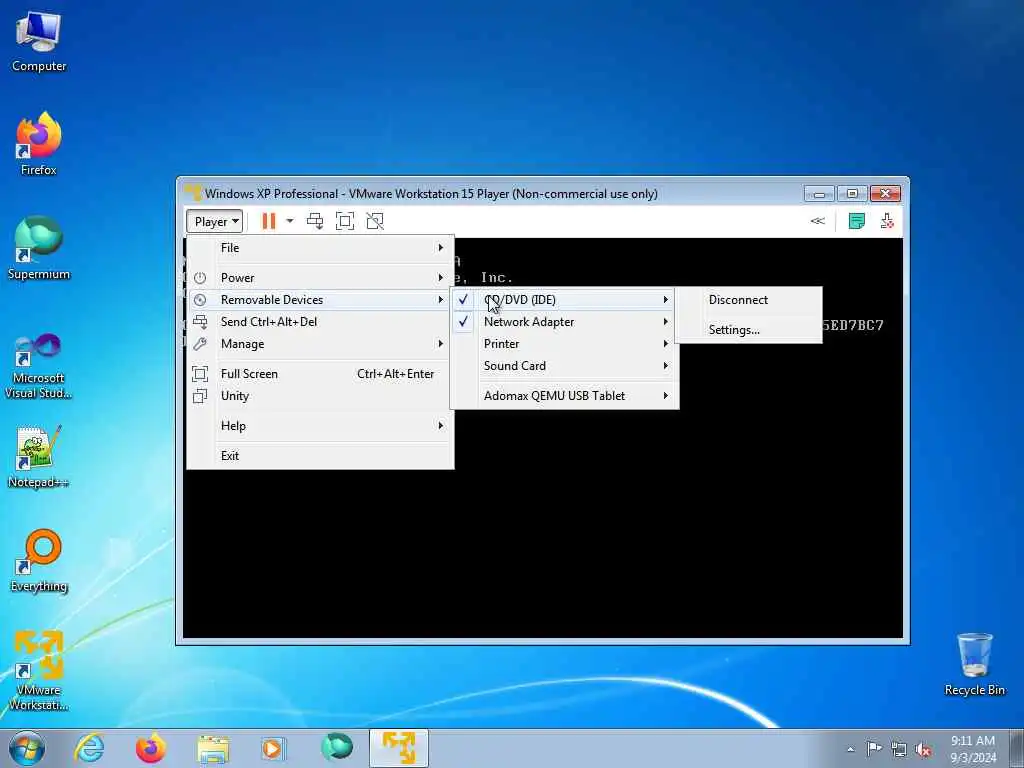
Task: Select Adomax QEMU USB Tablet entry
Action: [564, 396]
